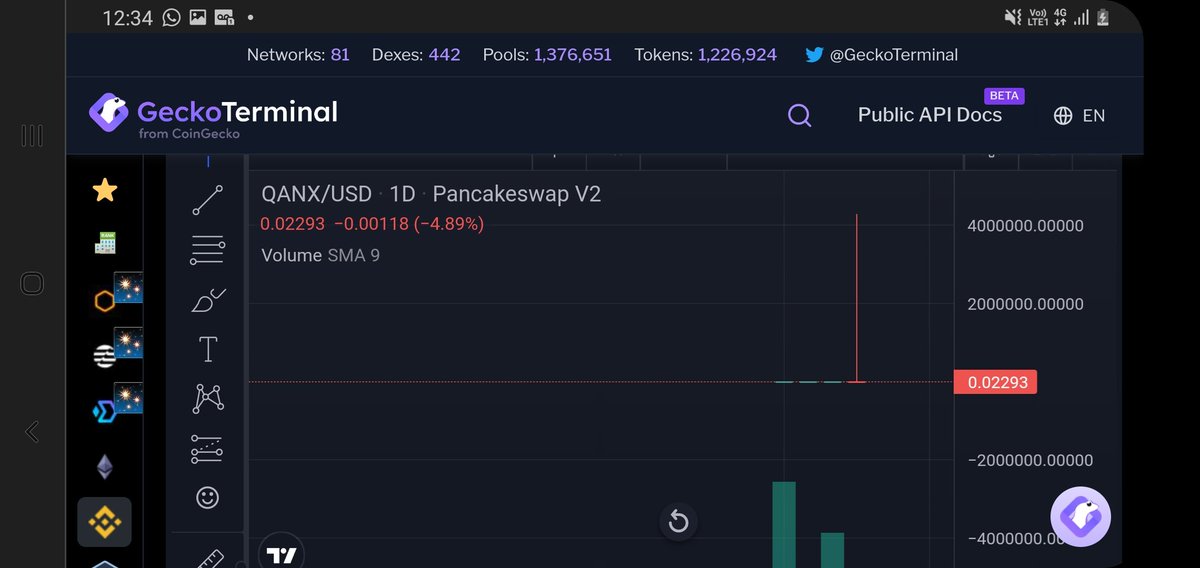Select the highlighted BNB Chain network icon
1200x568 pixels.
point(104,521)
